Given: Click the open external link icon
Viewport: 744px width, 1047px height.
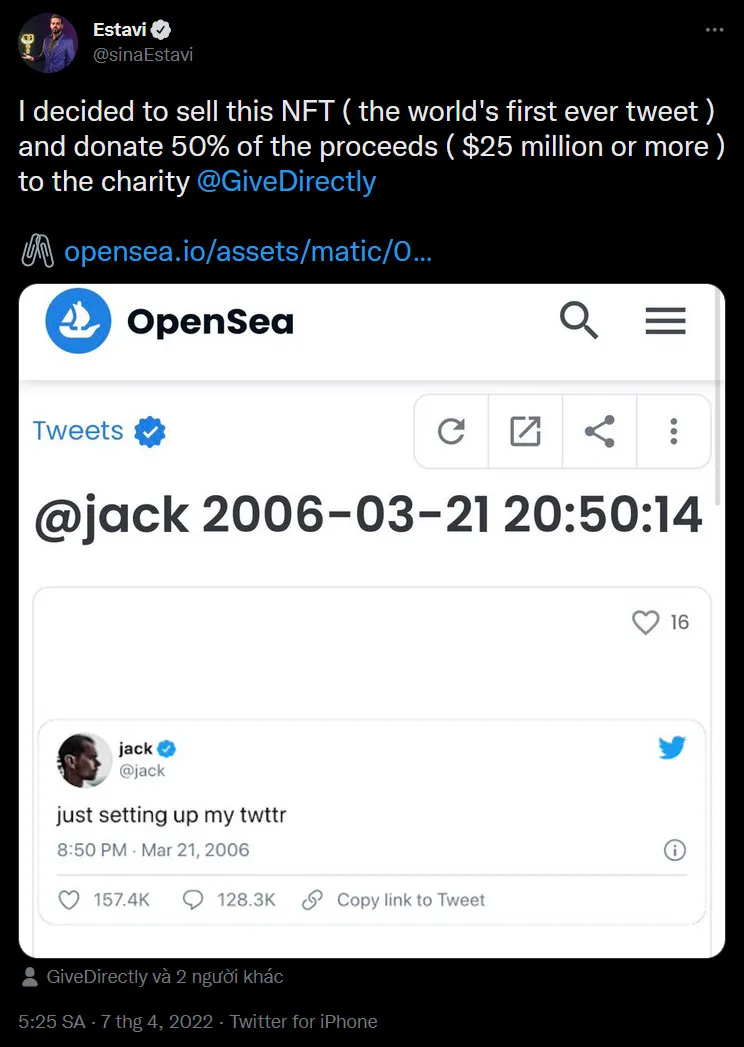Looking at the screenshot, I should click(525, 431).
